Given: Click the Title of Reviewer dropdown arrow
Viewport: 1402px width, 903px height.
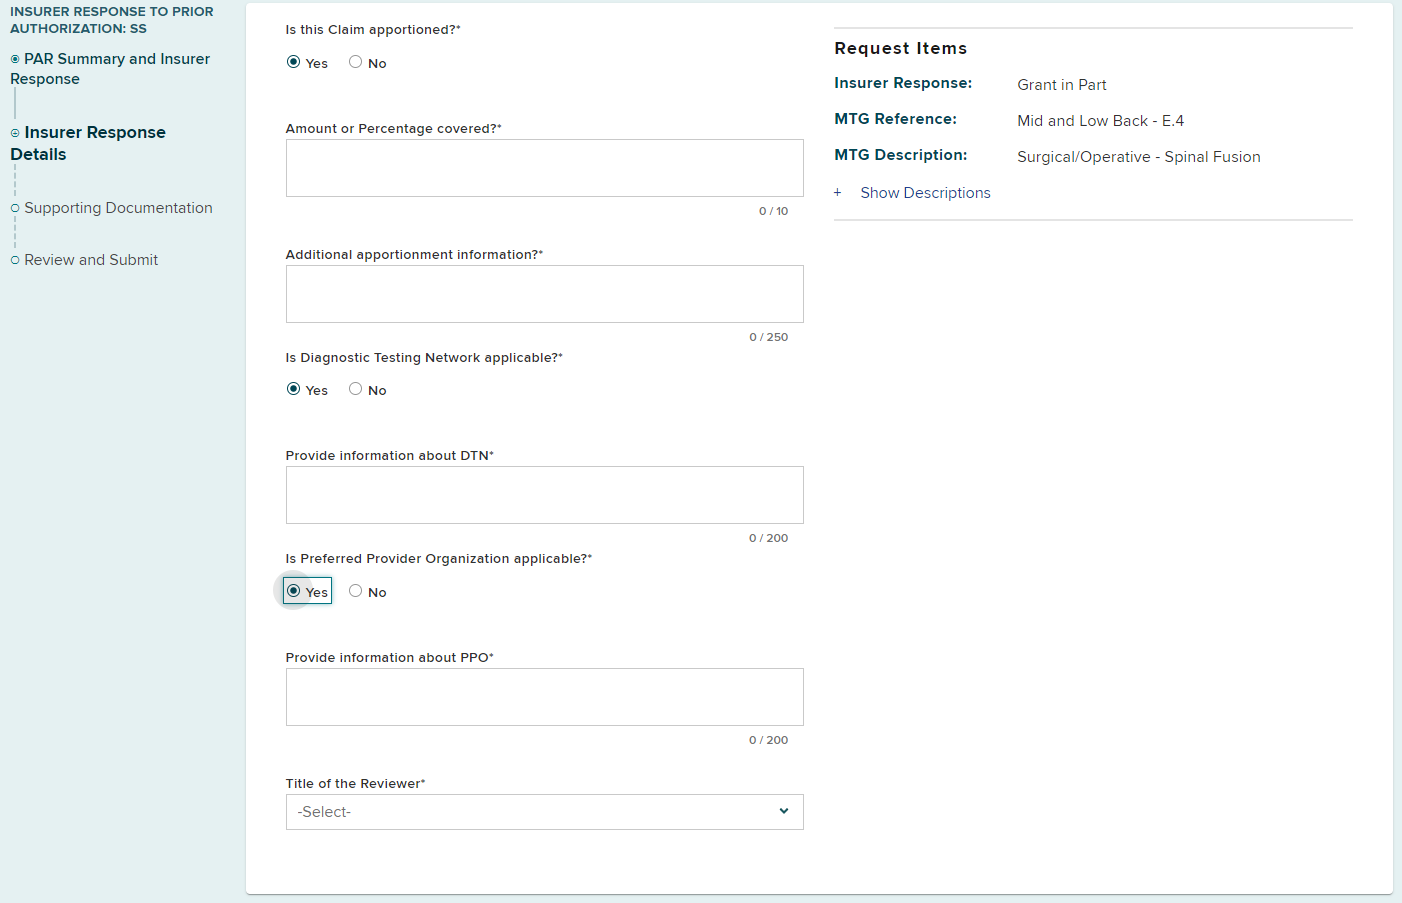Looking at the screenshot, I should coord(784,811).
